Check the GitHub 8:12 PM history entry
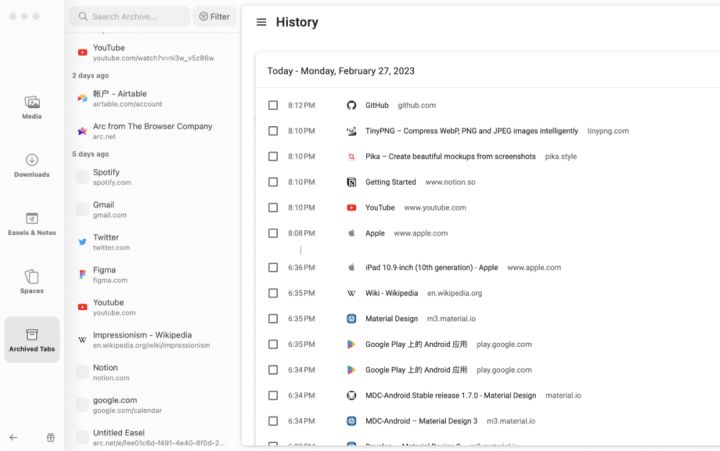720x451 pixels. coord(273,105)
